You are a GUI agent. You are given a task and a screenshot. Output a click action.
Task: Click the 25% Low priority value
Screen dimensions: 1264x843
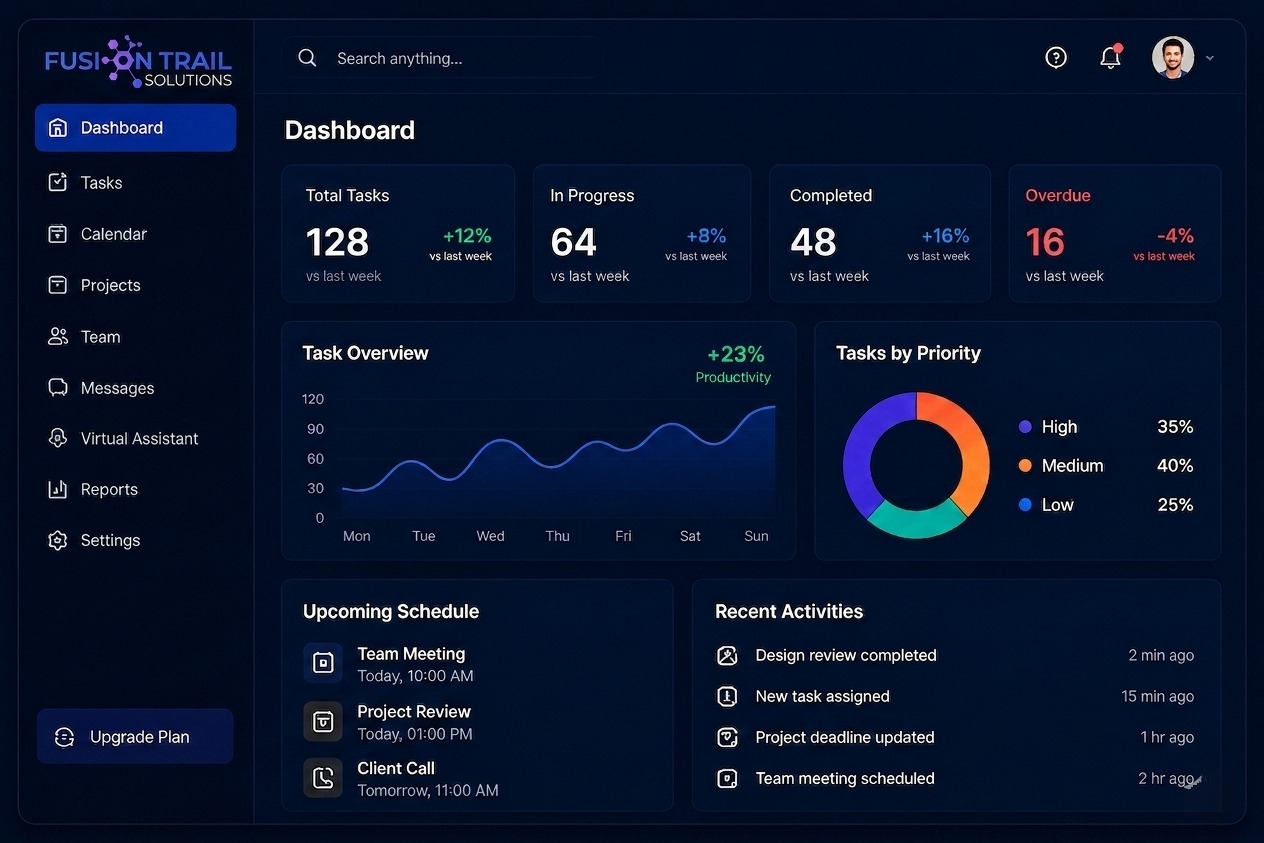click(x=1175, y=505)
